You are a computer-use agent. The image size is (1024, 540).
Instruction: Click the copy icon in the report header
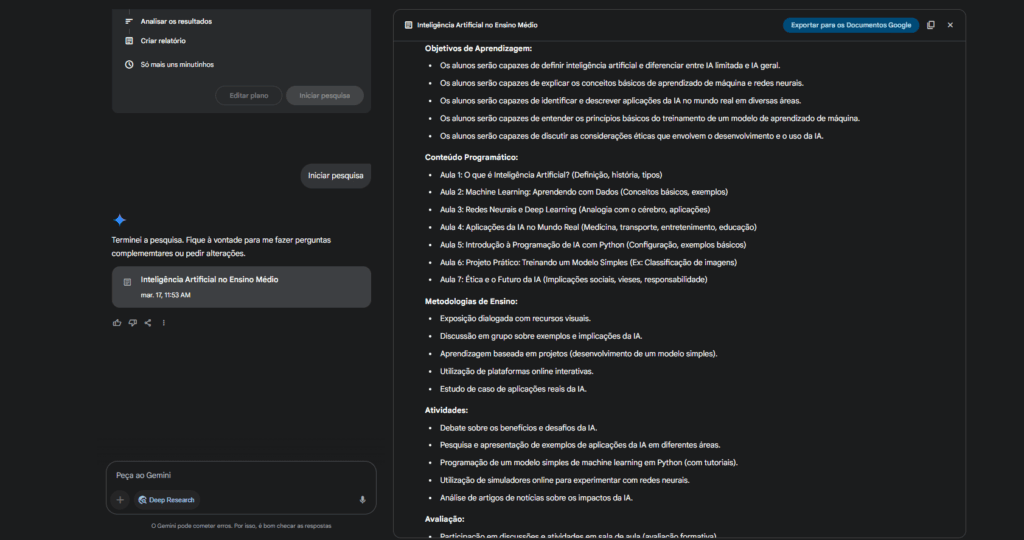[931, 25]
